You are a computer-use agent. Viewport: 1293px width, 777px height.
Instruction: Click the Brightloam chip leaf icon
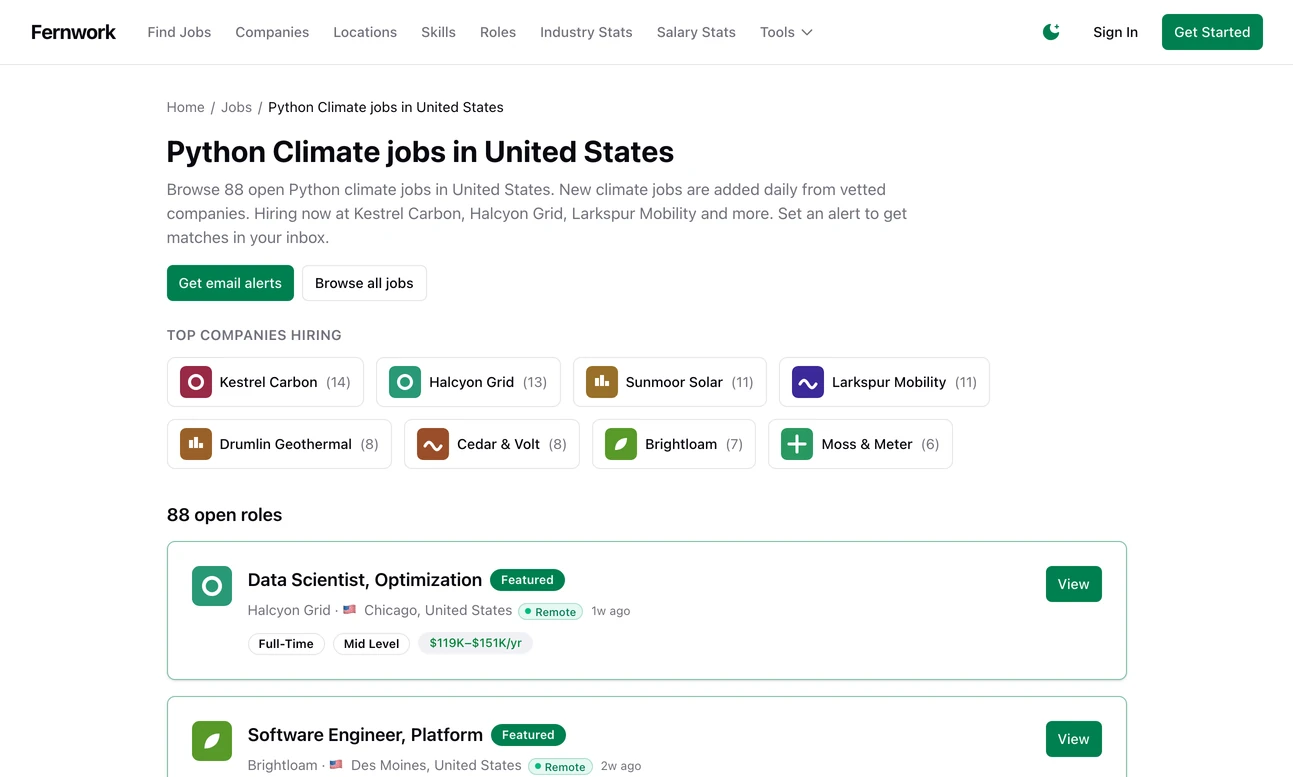pos(621,444)
